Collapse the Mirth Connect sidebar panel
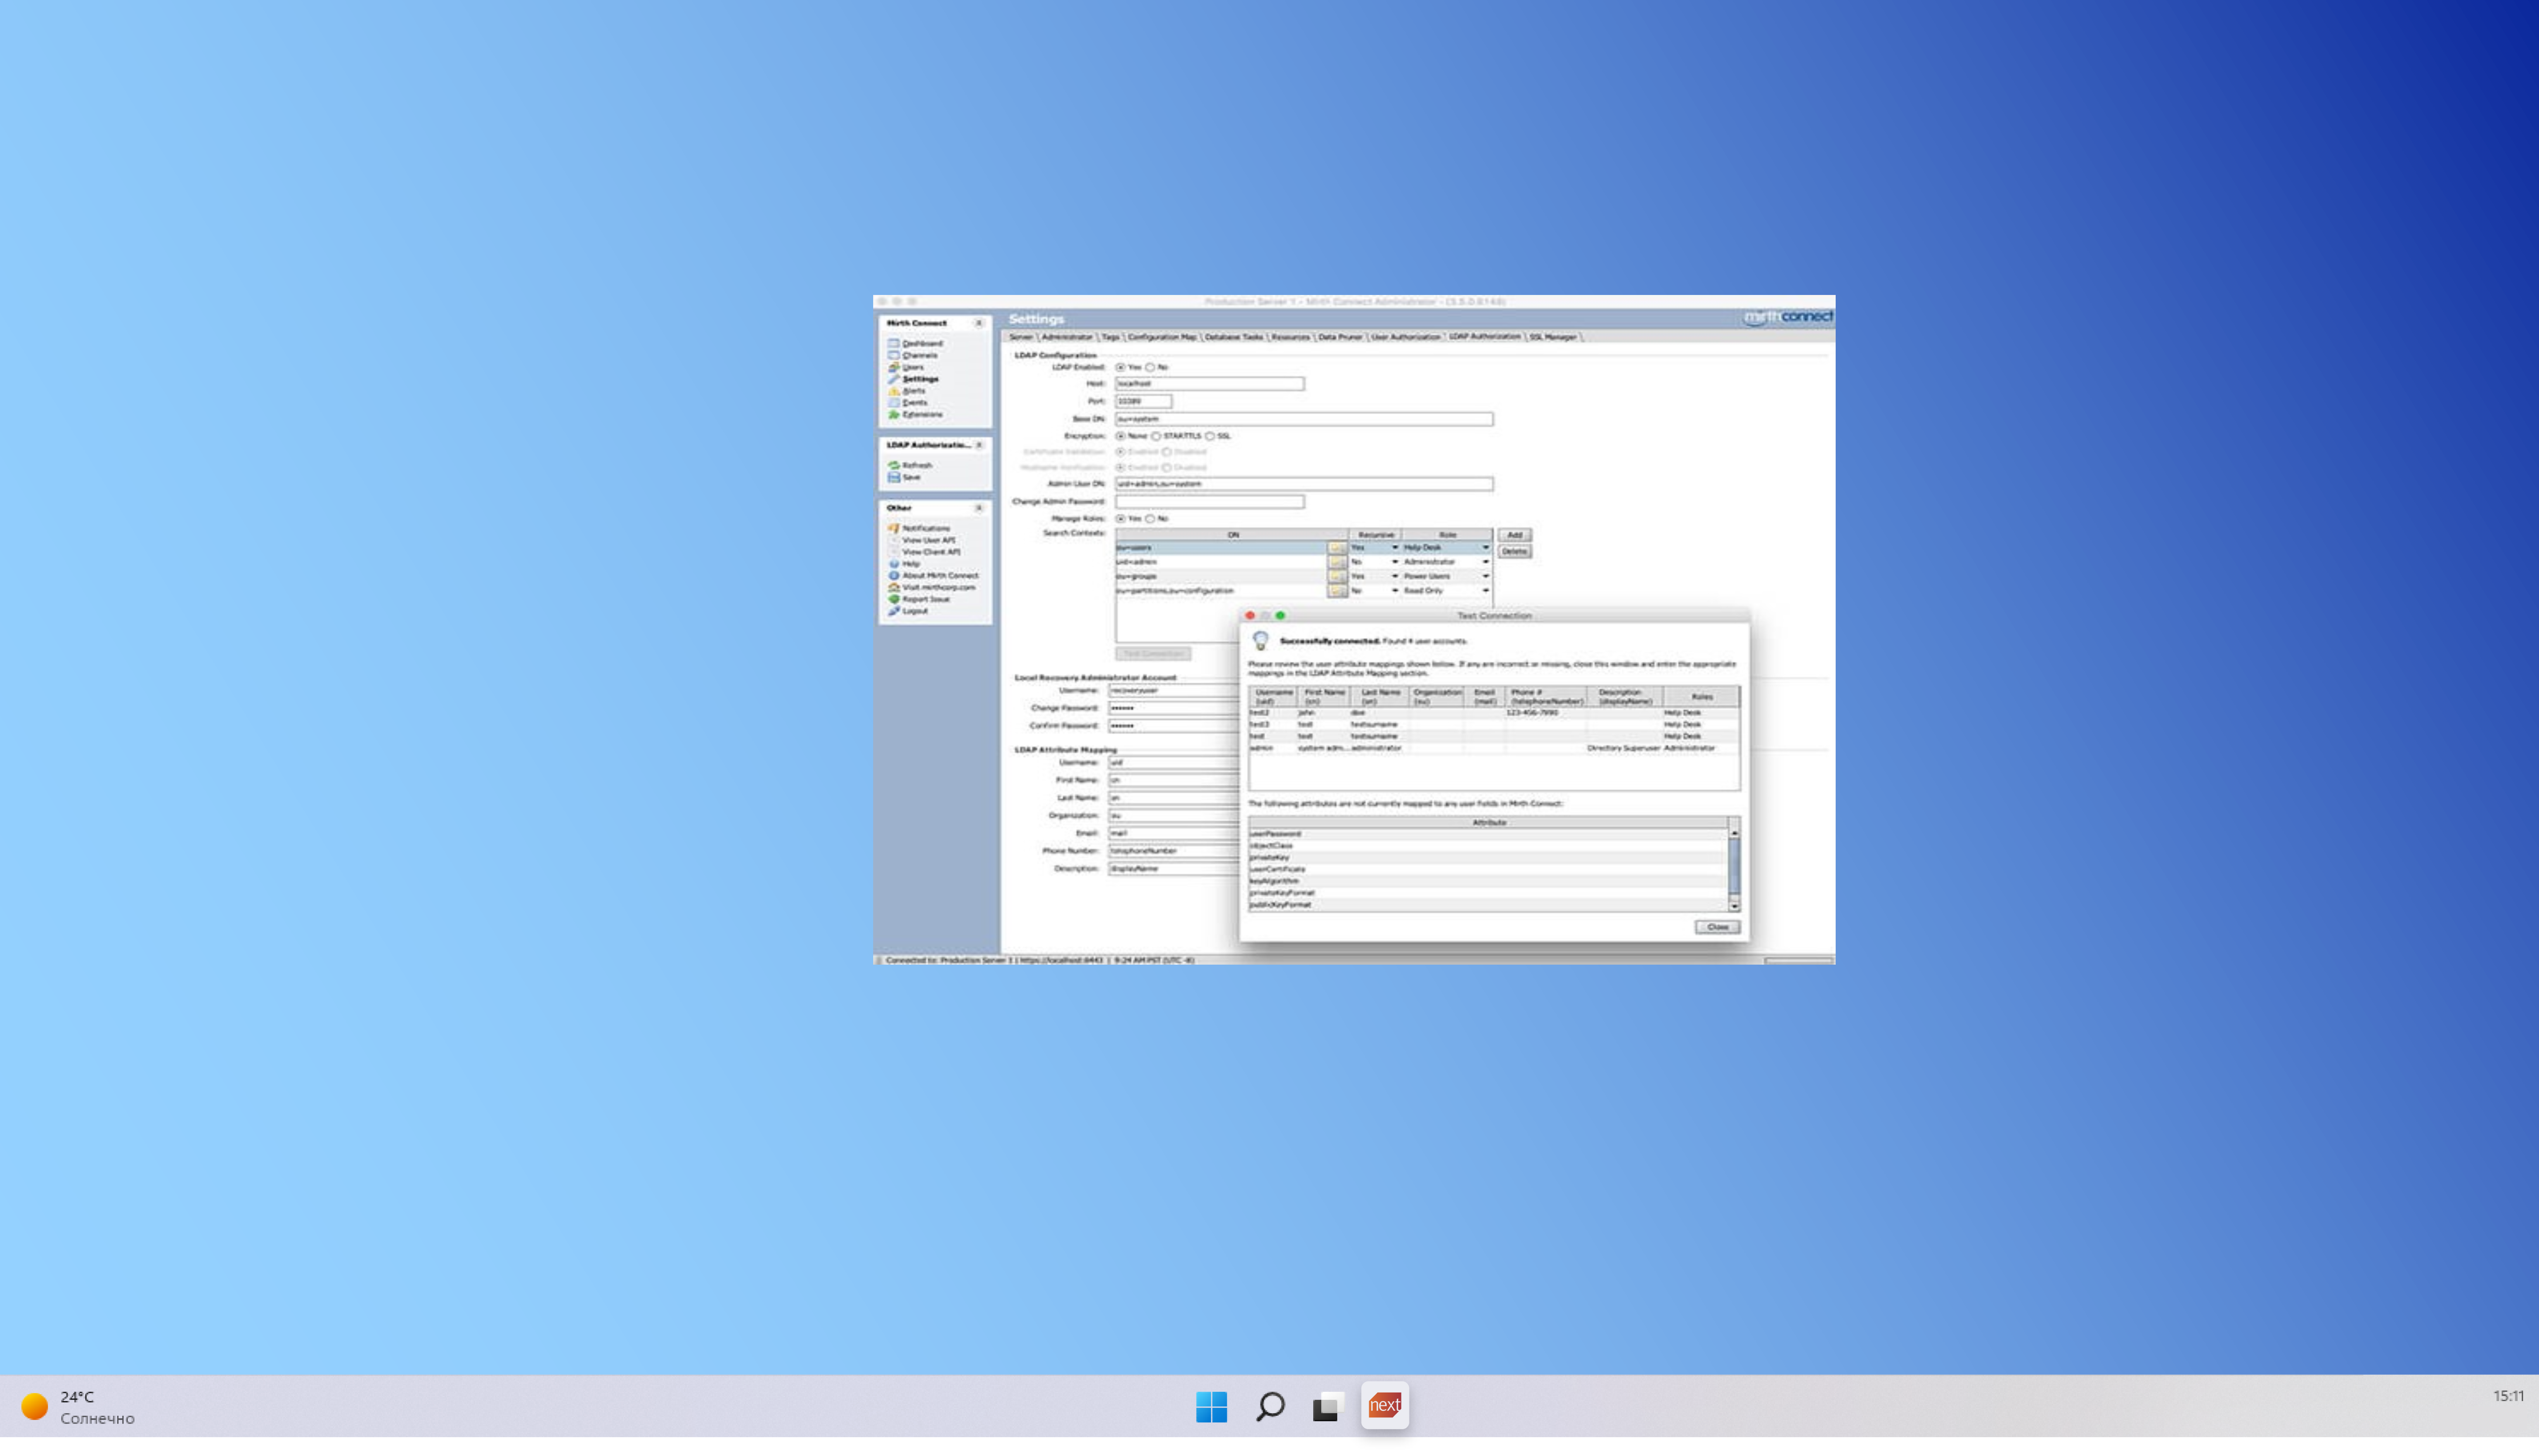 tap(979, 323)
